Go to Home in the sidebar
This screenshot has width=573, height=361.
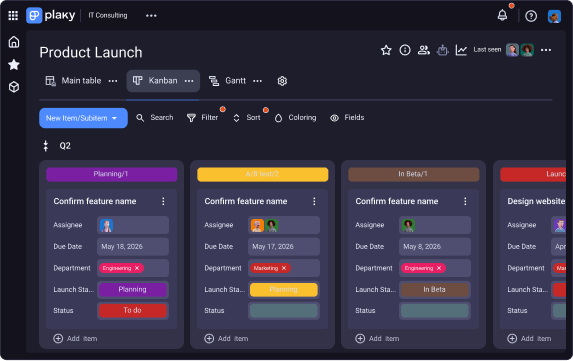14,42
